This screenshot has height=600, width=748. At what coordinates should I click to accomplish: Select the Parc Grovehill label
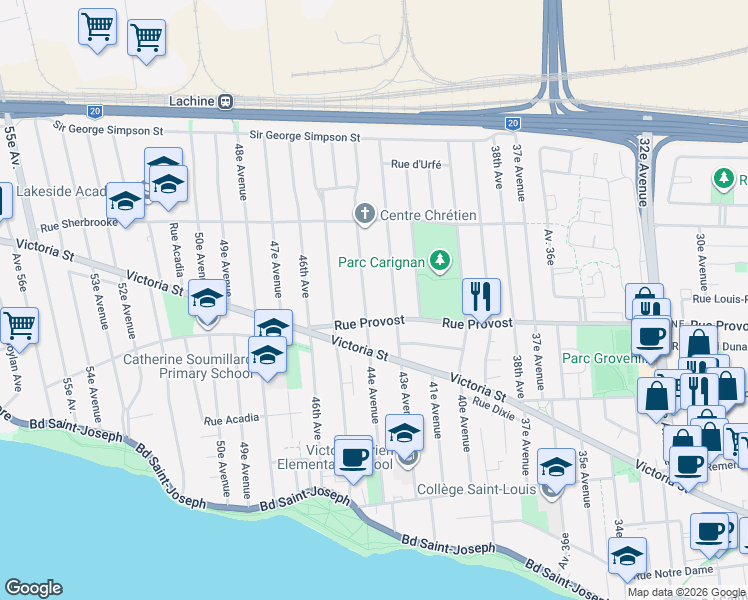(603, 358)
